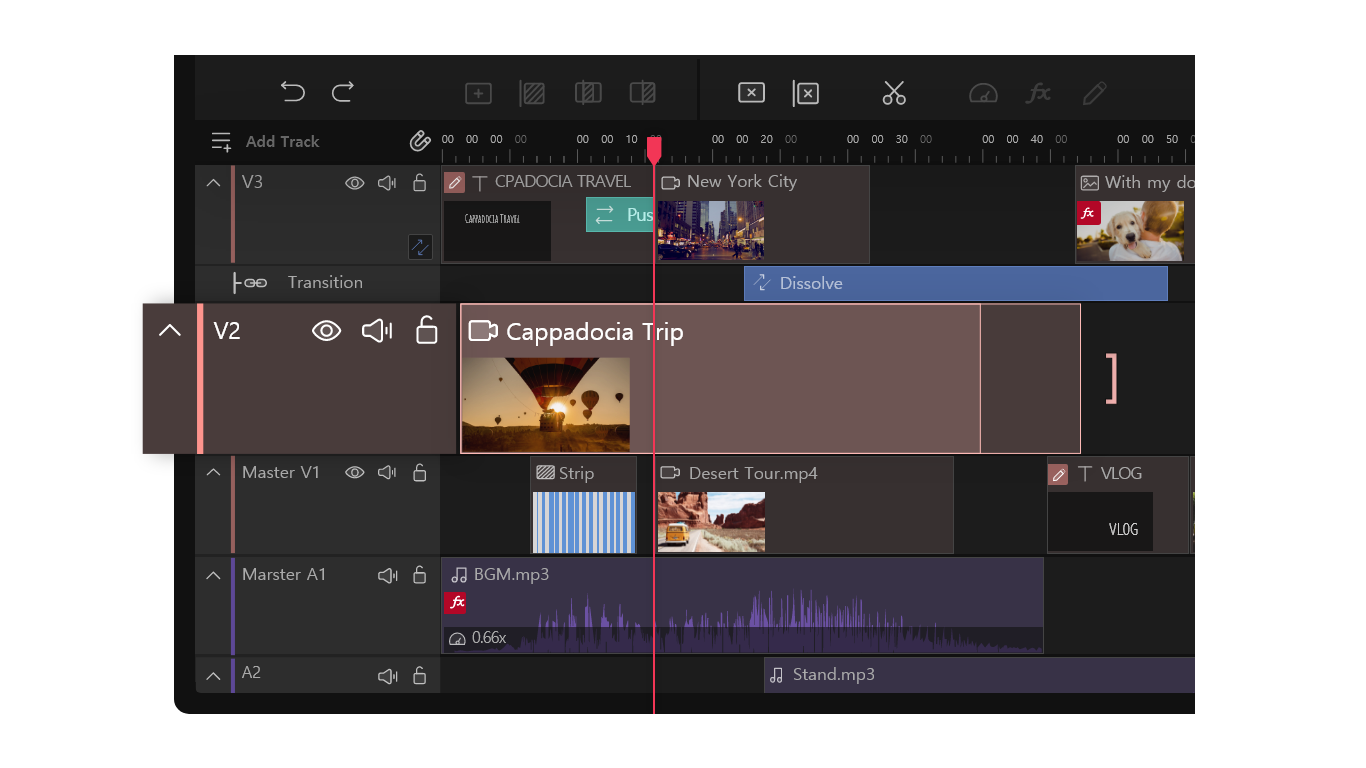The width and height of the screenshot is (1366, 768).
Task: Click the Redo icon in the toolbar
Action: click(x=342, y=92)
